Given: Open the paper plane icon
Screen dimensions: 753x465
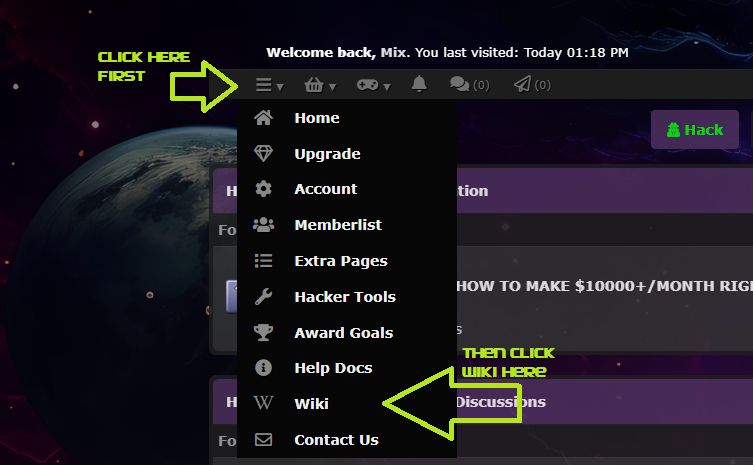Looking at the screenshot, I should point(522,84).
